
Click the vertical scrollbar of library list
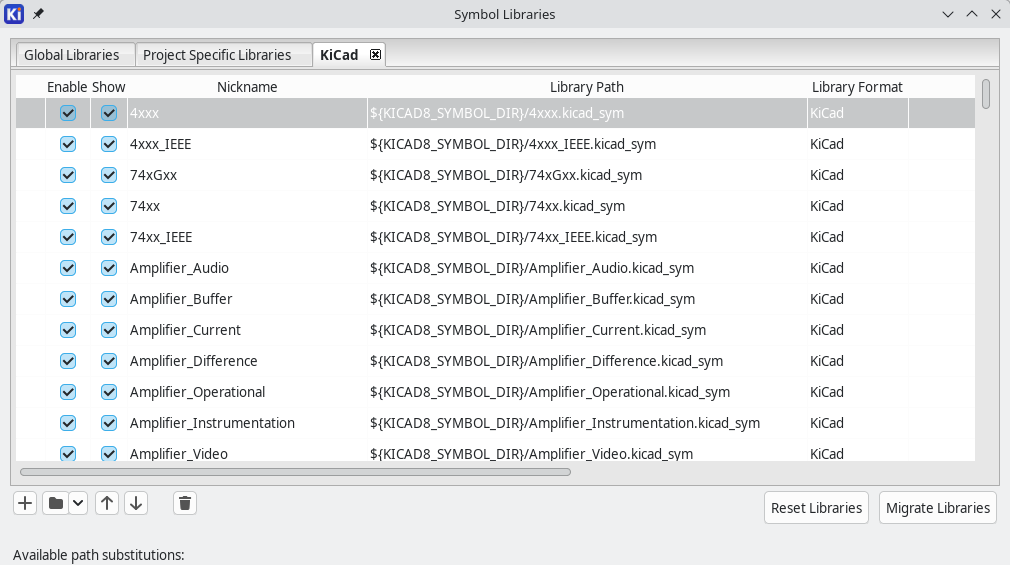pos(986,94)
